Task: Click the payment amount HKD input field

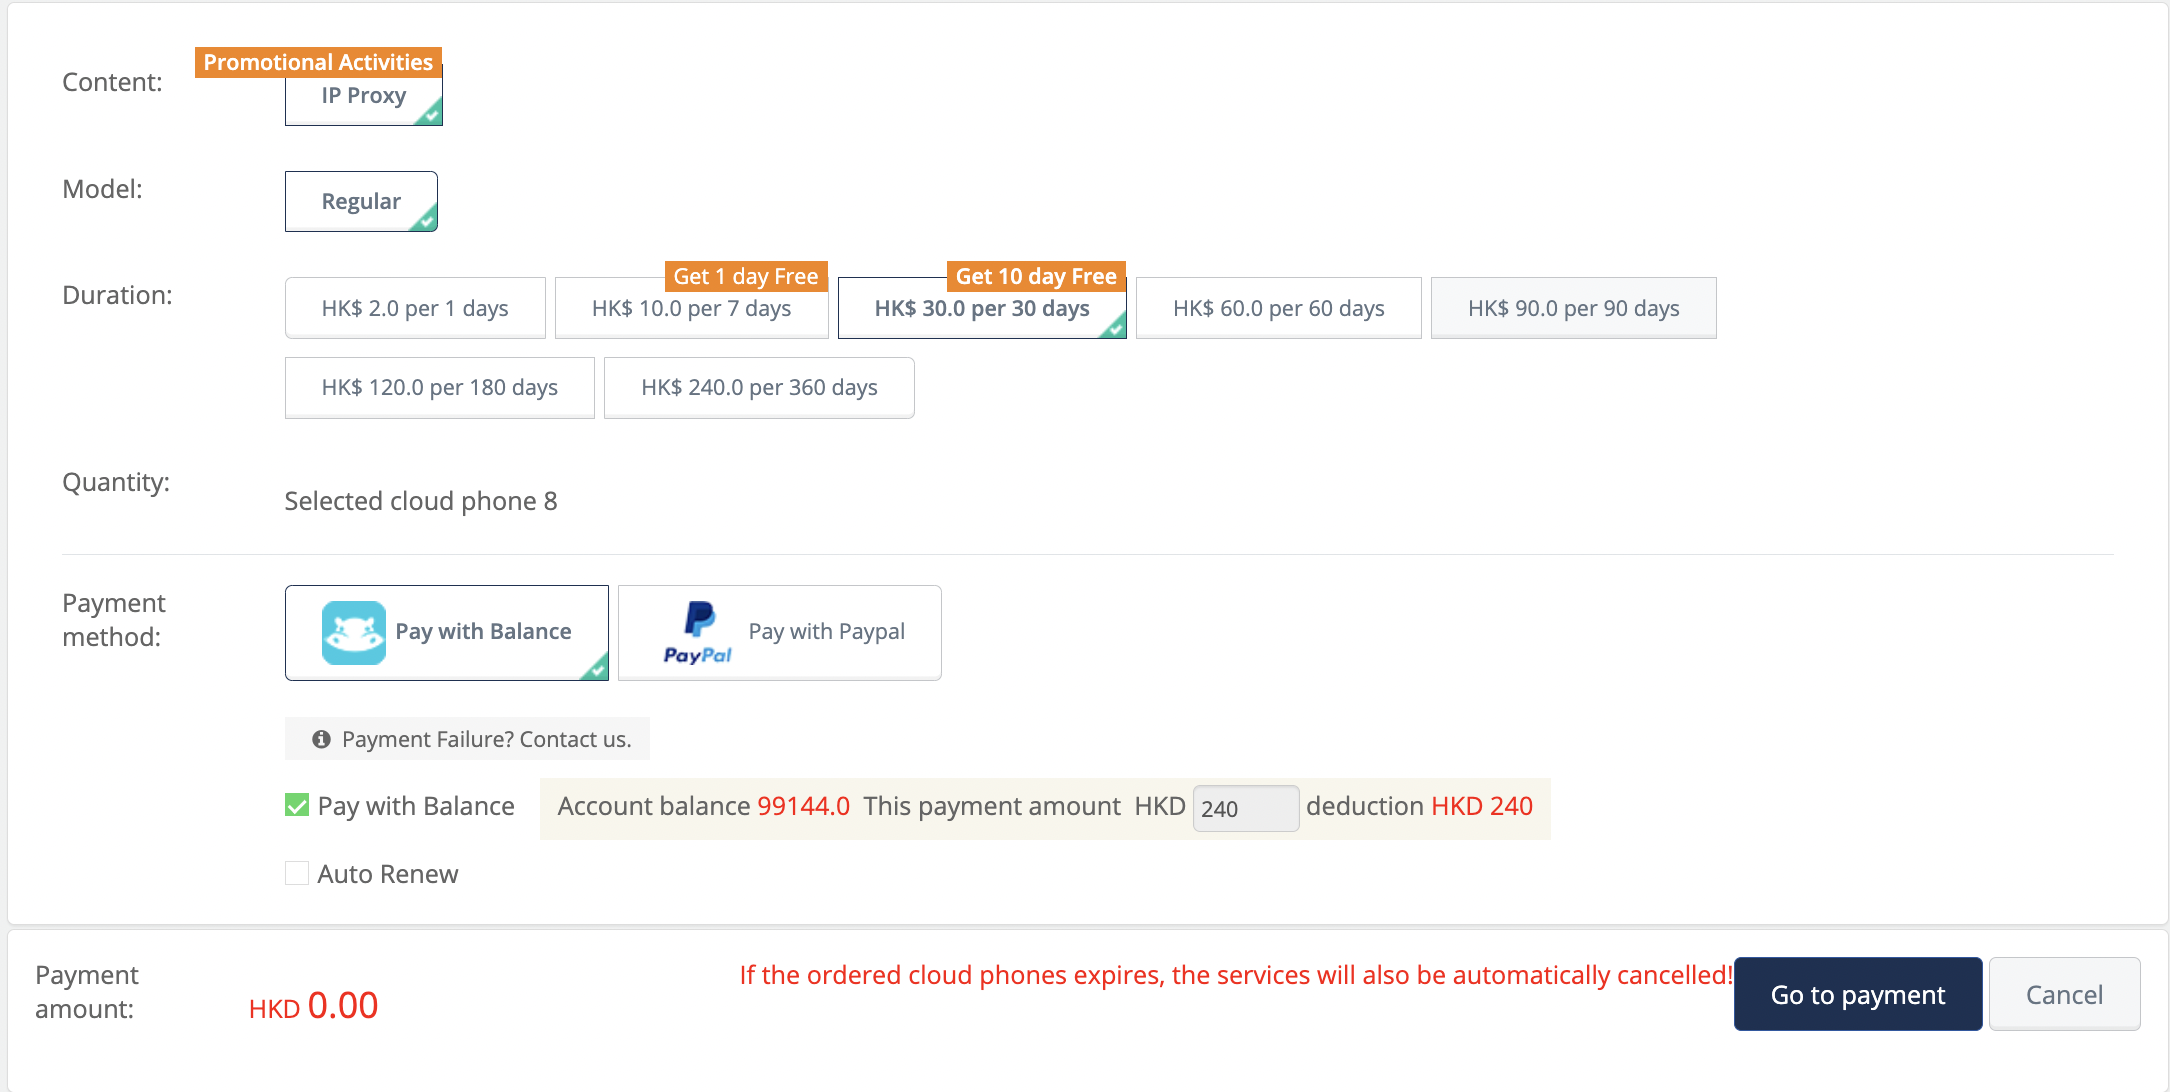Action: pos(1245,808)
